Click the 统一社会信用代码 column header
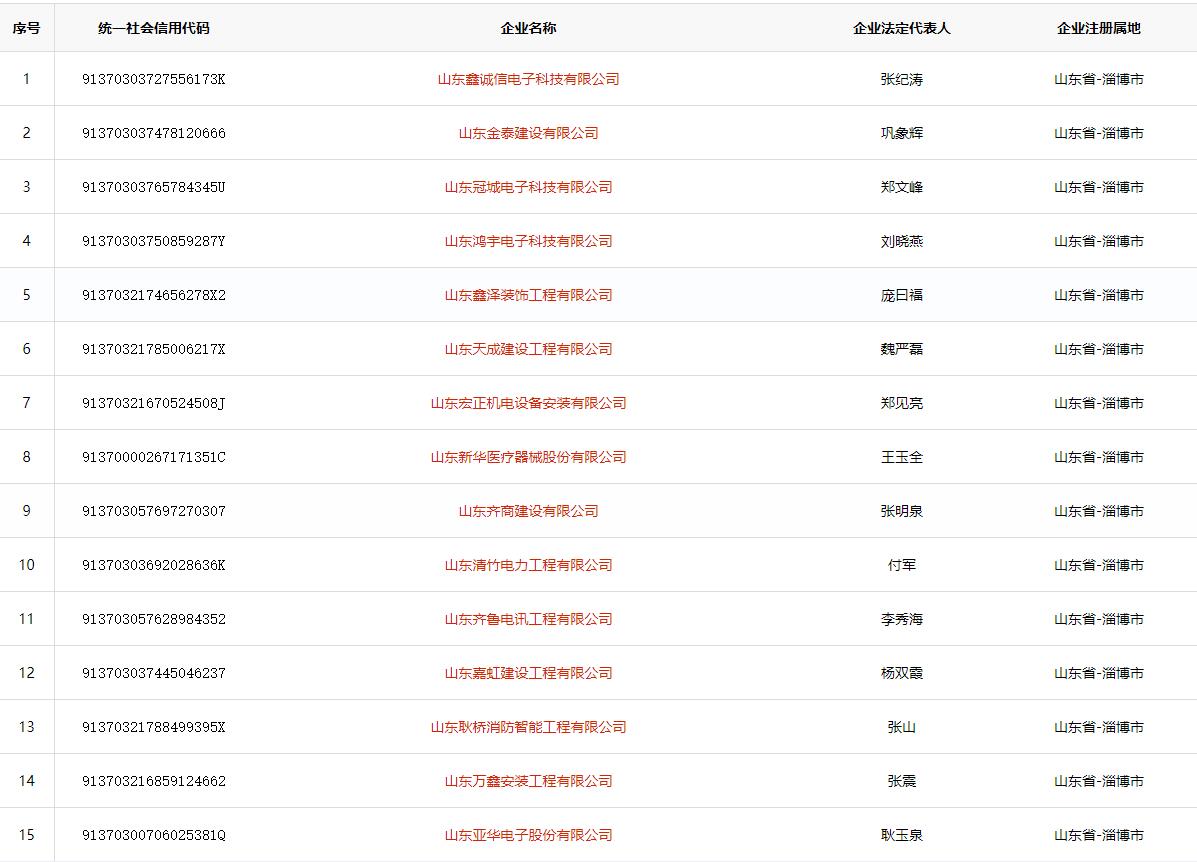1197x862 pixels. (154, 28)
